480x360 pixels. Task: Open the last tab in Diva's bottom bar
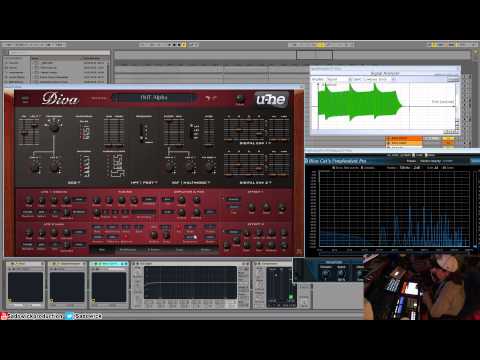pyautogui.click(x=205, y=249)
